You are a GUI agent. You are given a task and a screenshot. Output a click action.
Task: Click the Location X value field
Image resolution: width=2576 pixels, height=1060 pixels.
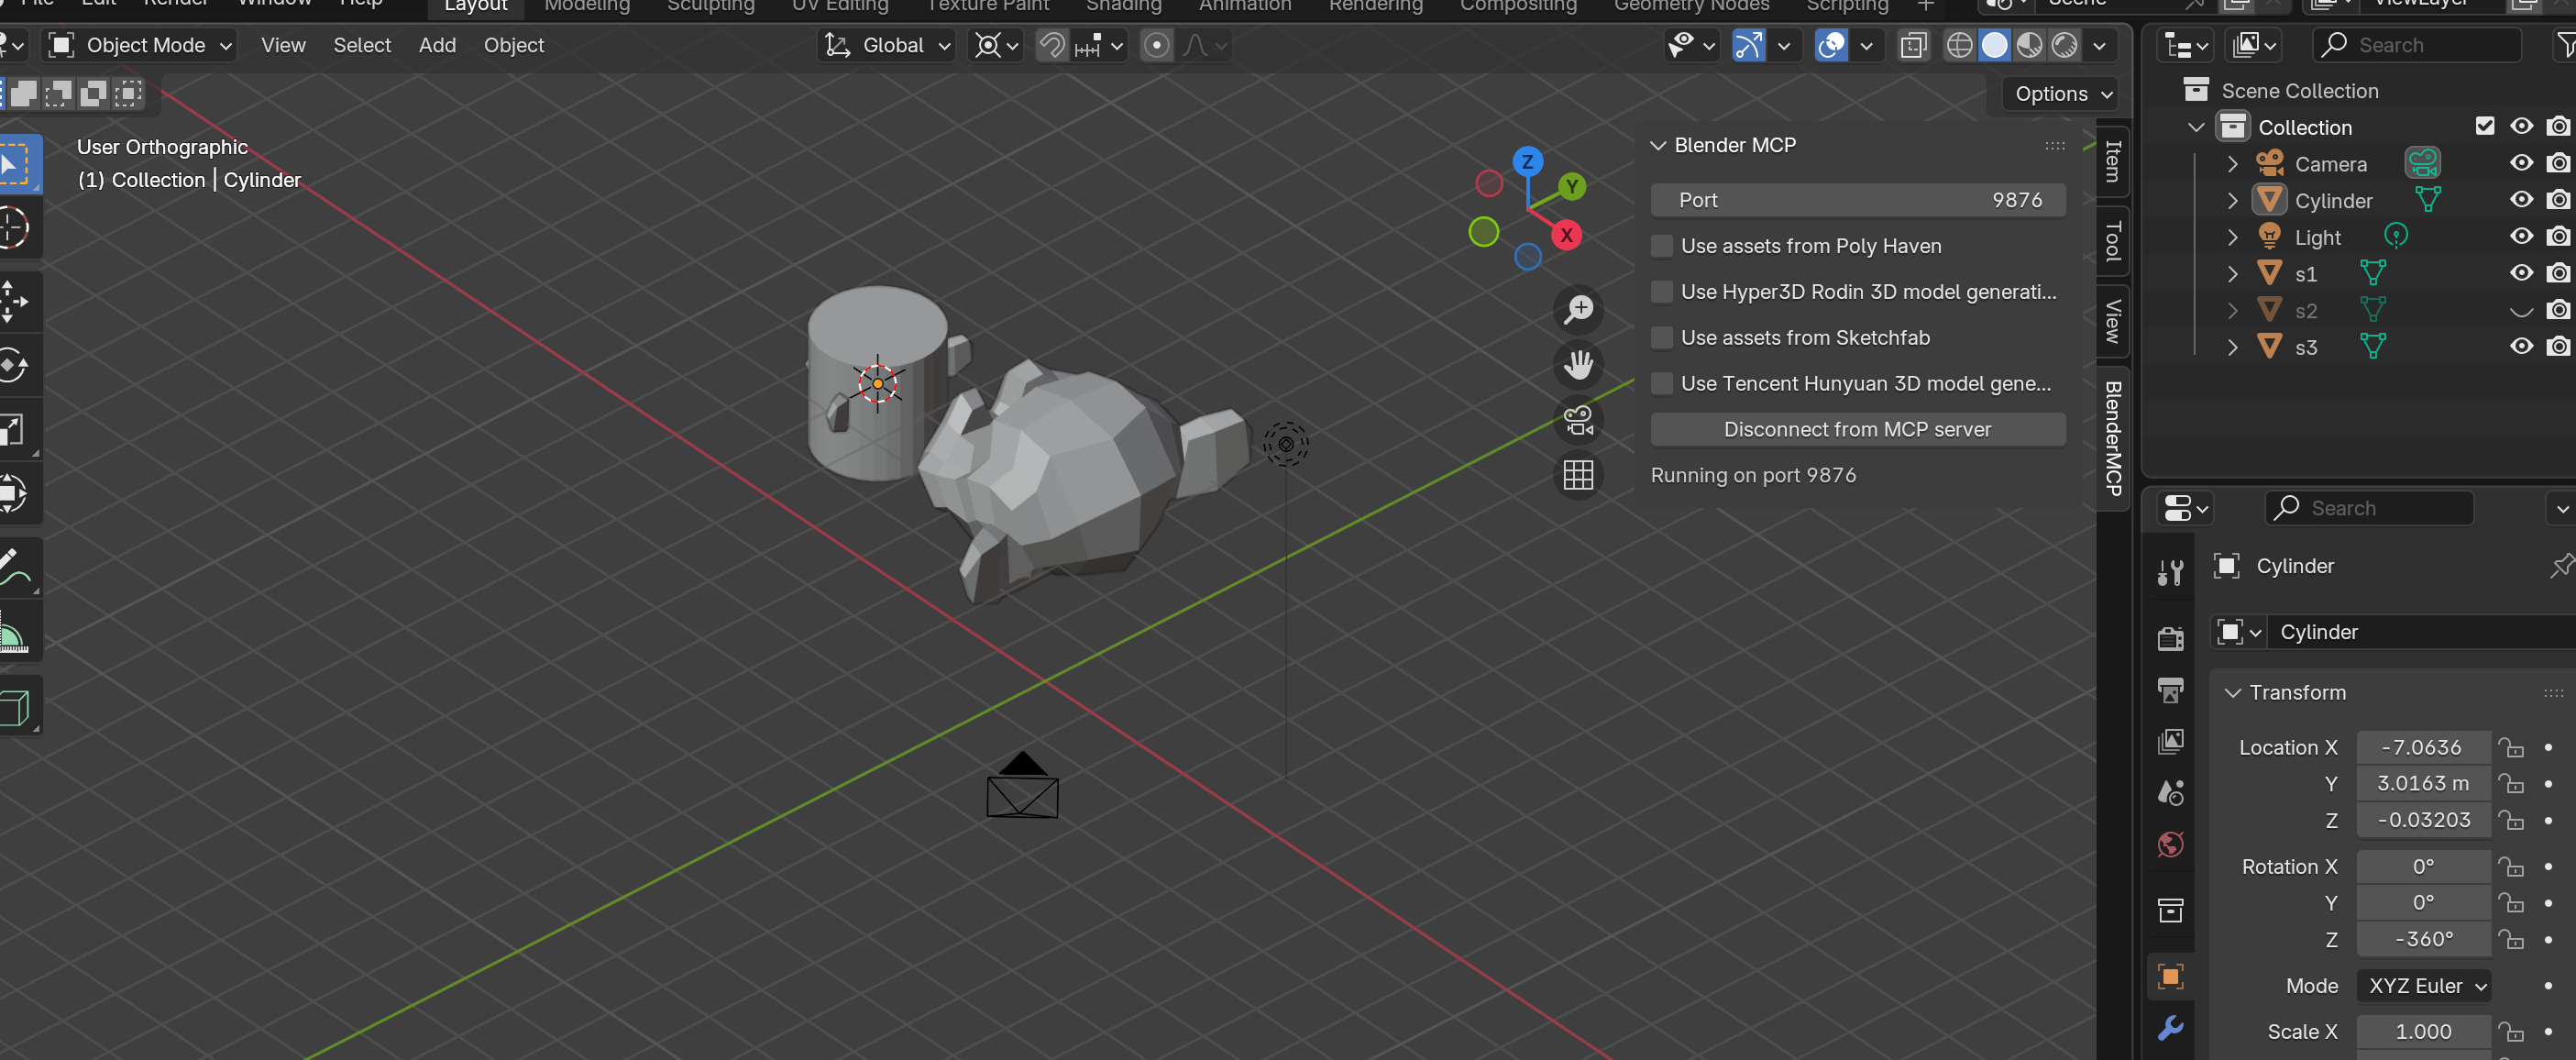click(2423, 747)
